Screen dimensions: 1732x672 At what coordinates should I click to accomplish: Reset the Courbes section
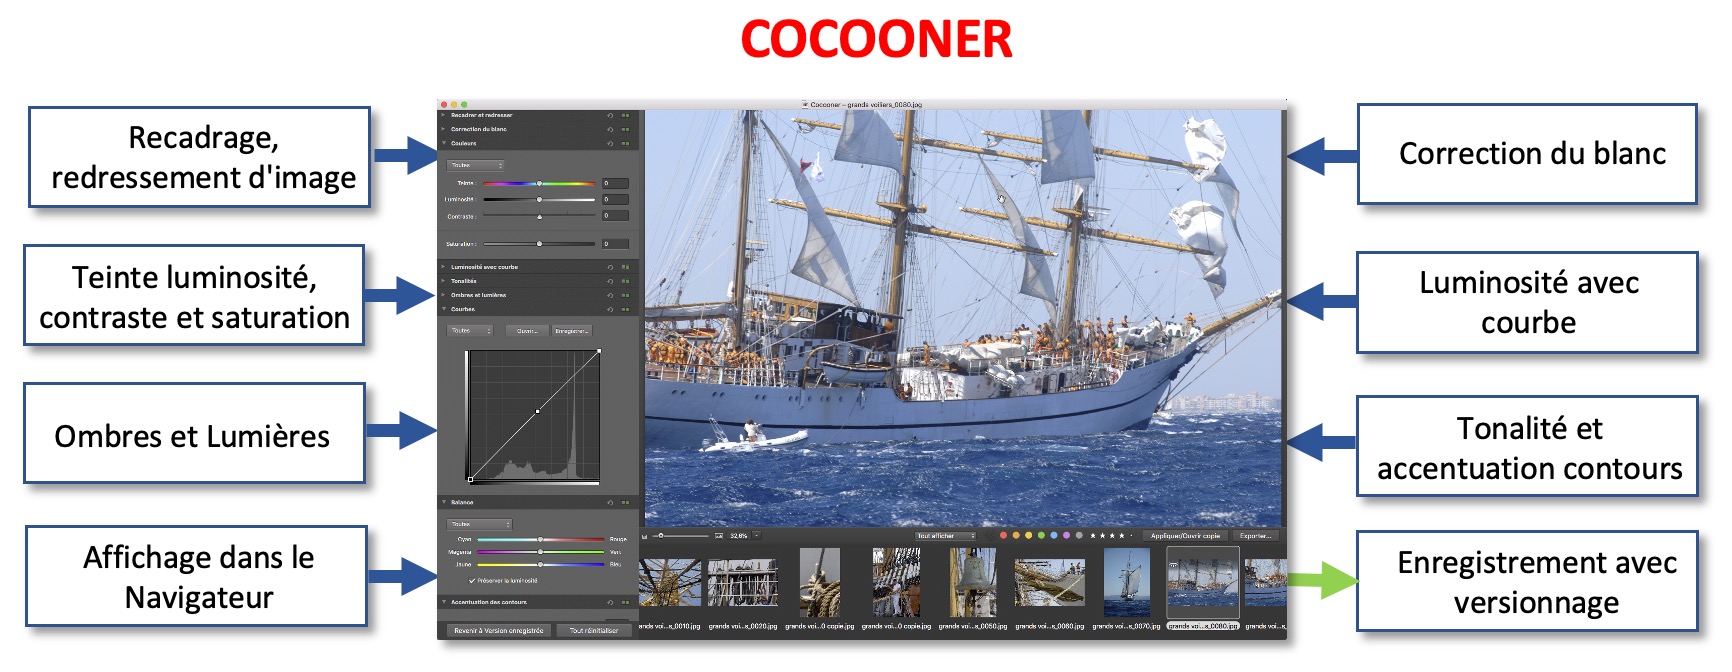[610, 309]
